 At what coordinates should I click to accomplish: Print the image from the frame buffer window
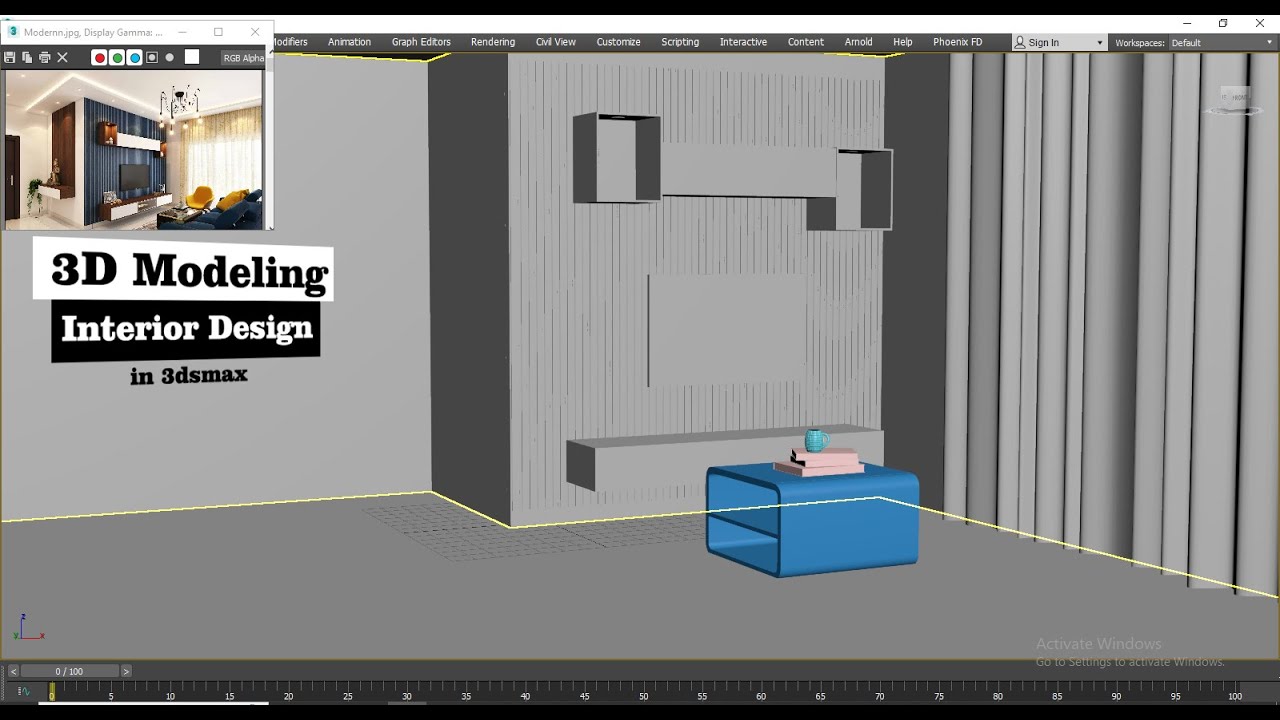44,58
